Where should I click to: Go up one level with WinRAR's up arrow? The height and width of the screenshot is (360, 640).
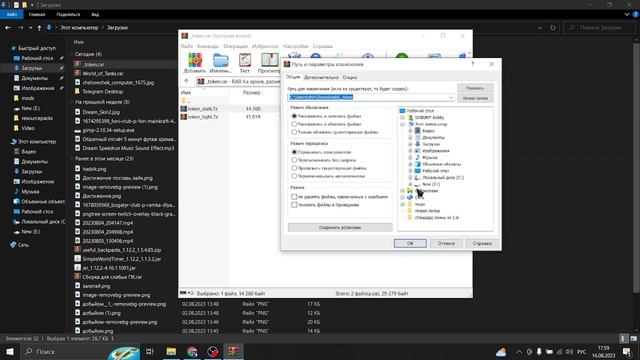coord(187,81)
